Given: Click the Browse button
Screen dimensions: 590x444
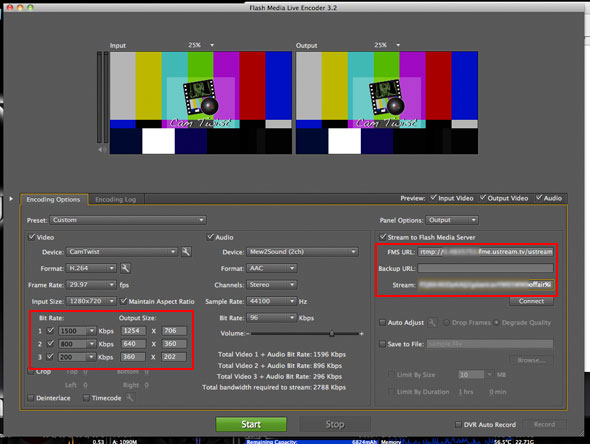Looking at the screenshot, I should 531,360.
